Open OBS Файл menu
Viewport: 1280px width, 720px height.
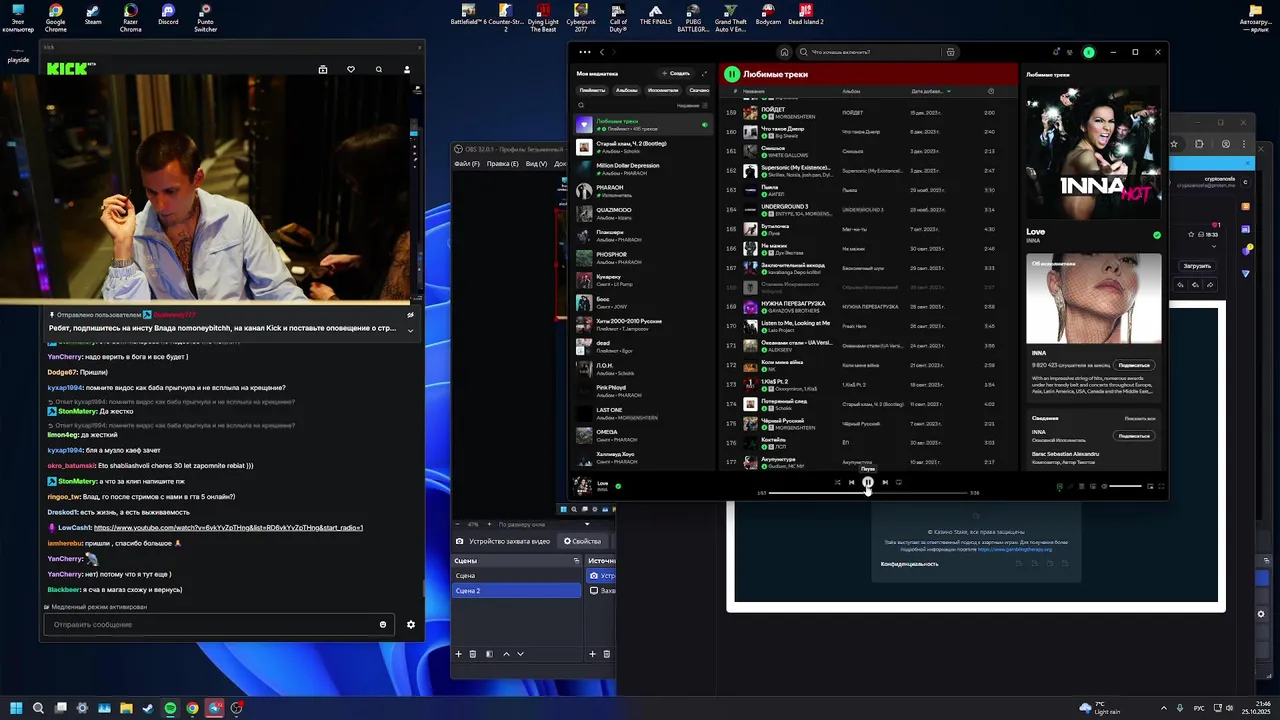click(x=467, y=163)
